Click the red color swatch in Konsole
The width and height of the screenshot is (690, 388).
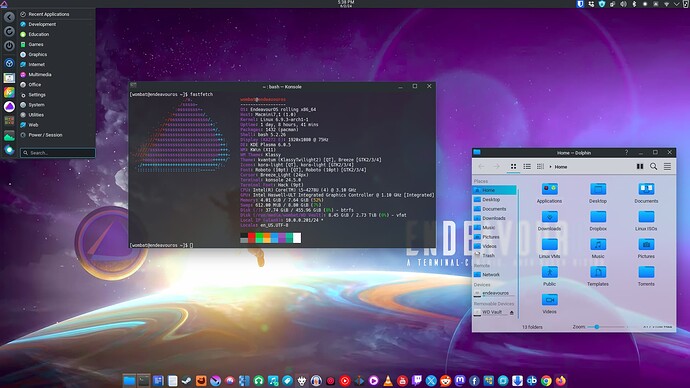tap(251, 238)
